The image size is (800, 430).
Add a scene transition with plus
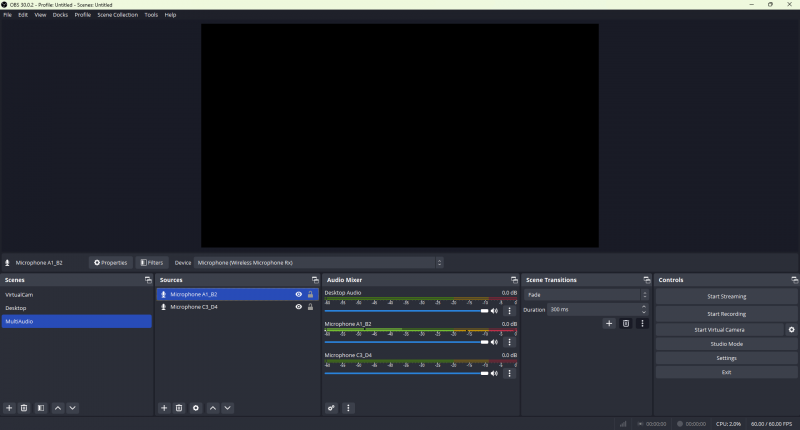609,323
